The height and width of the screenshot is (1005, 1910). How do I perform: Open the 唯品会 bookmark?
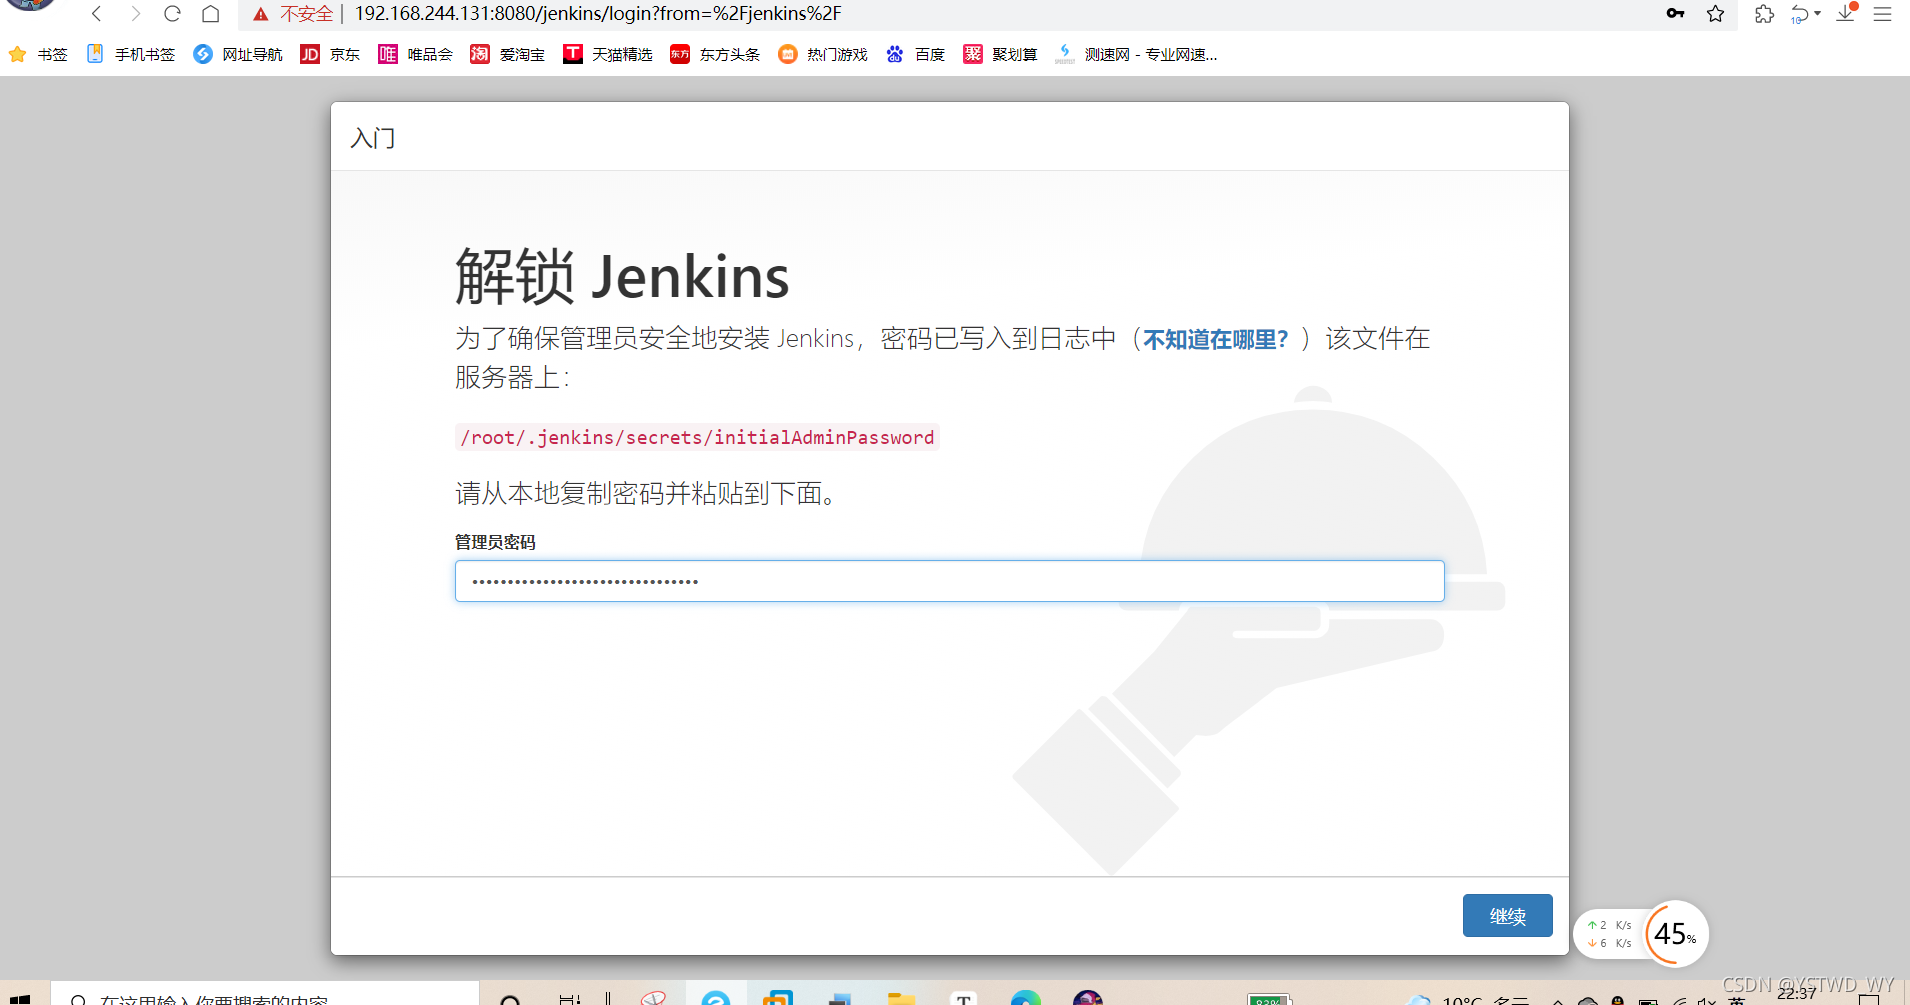415,54
